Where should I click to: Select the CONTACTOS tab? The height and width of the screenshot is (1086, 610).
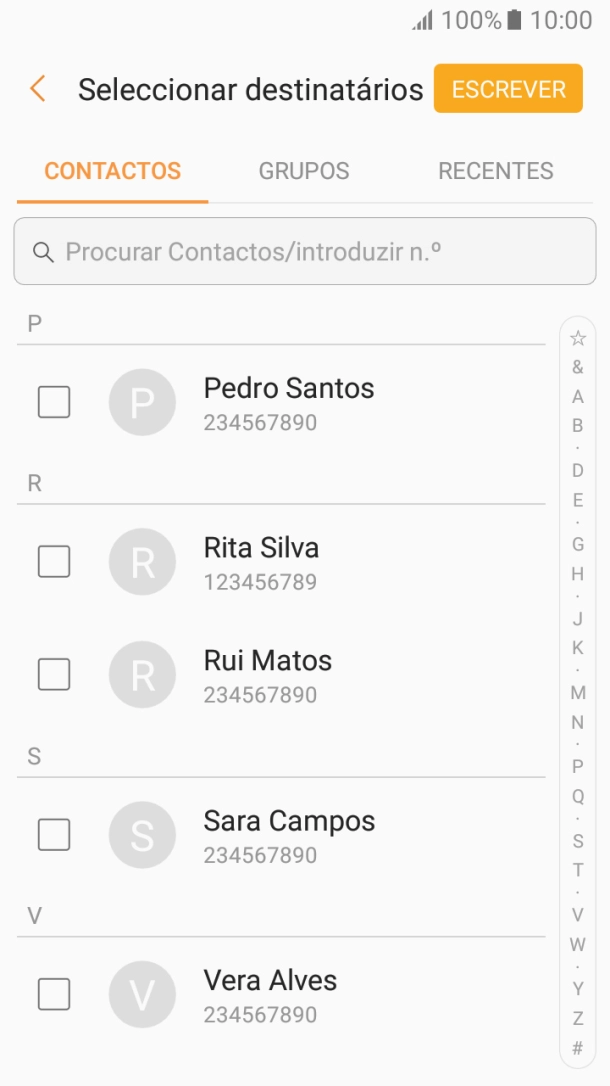[110, 171]
